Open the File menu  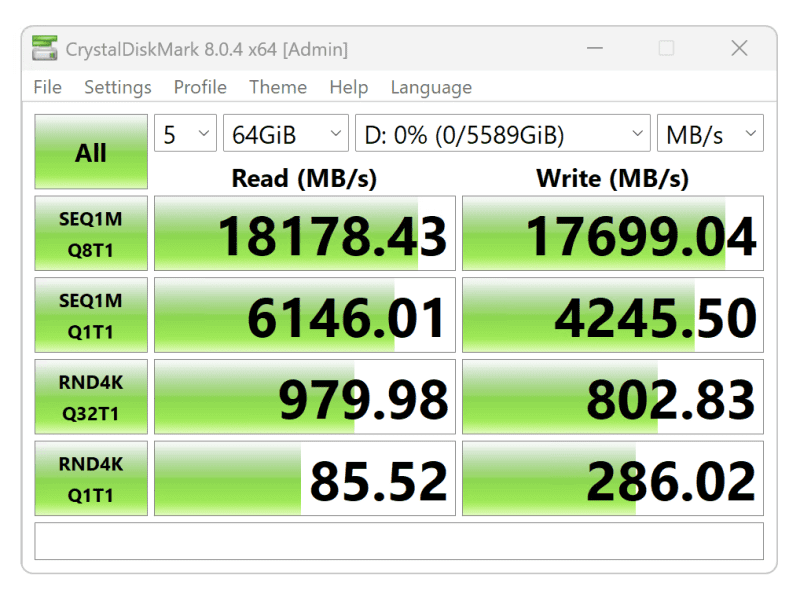coord(47,87)
